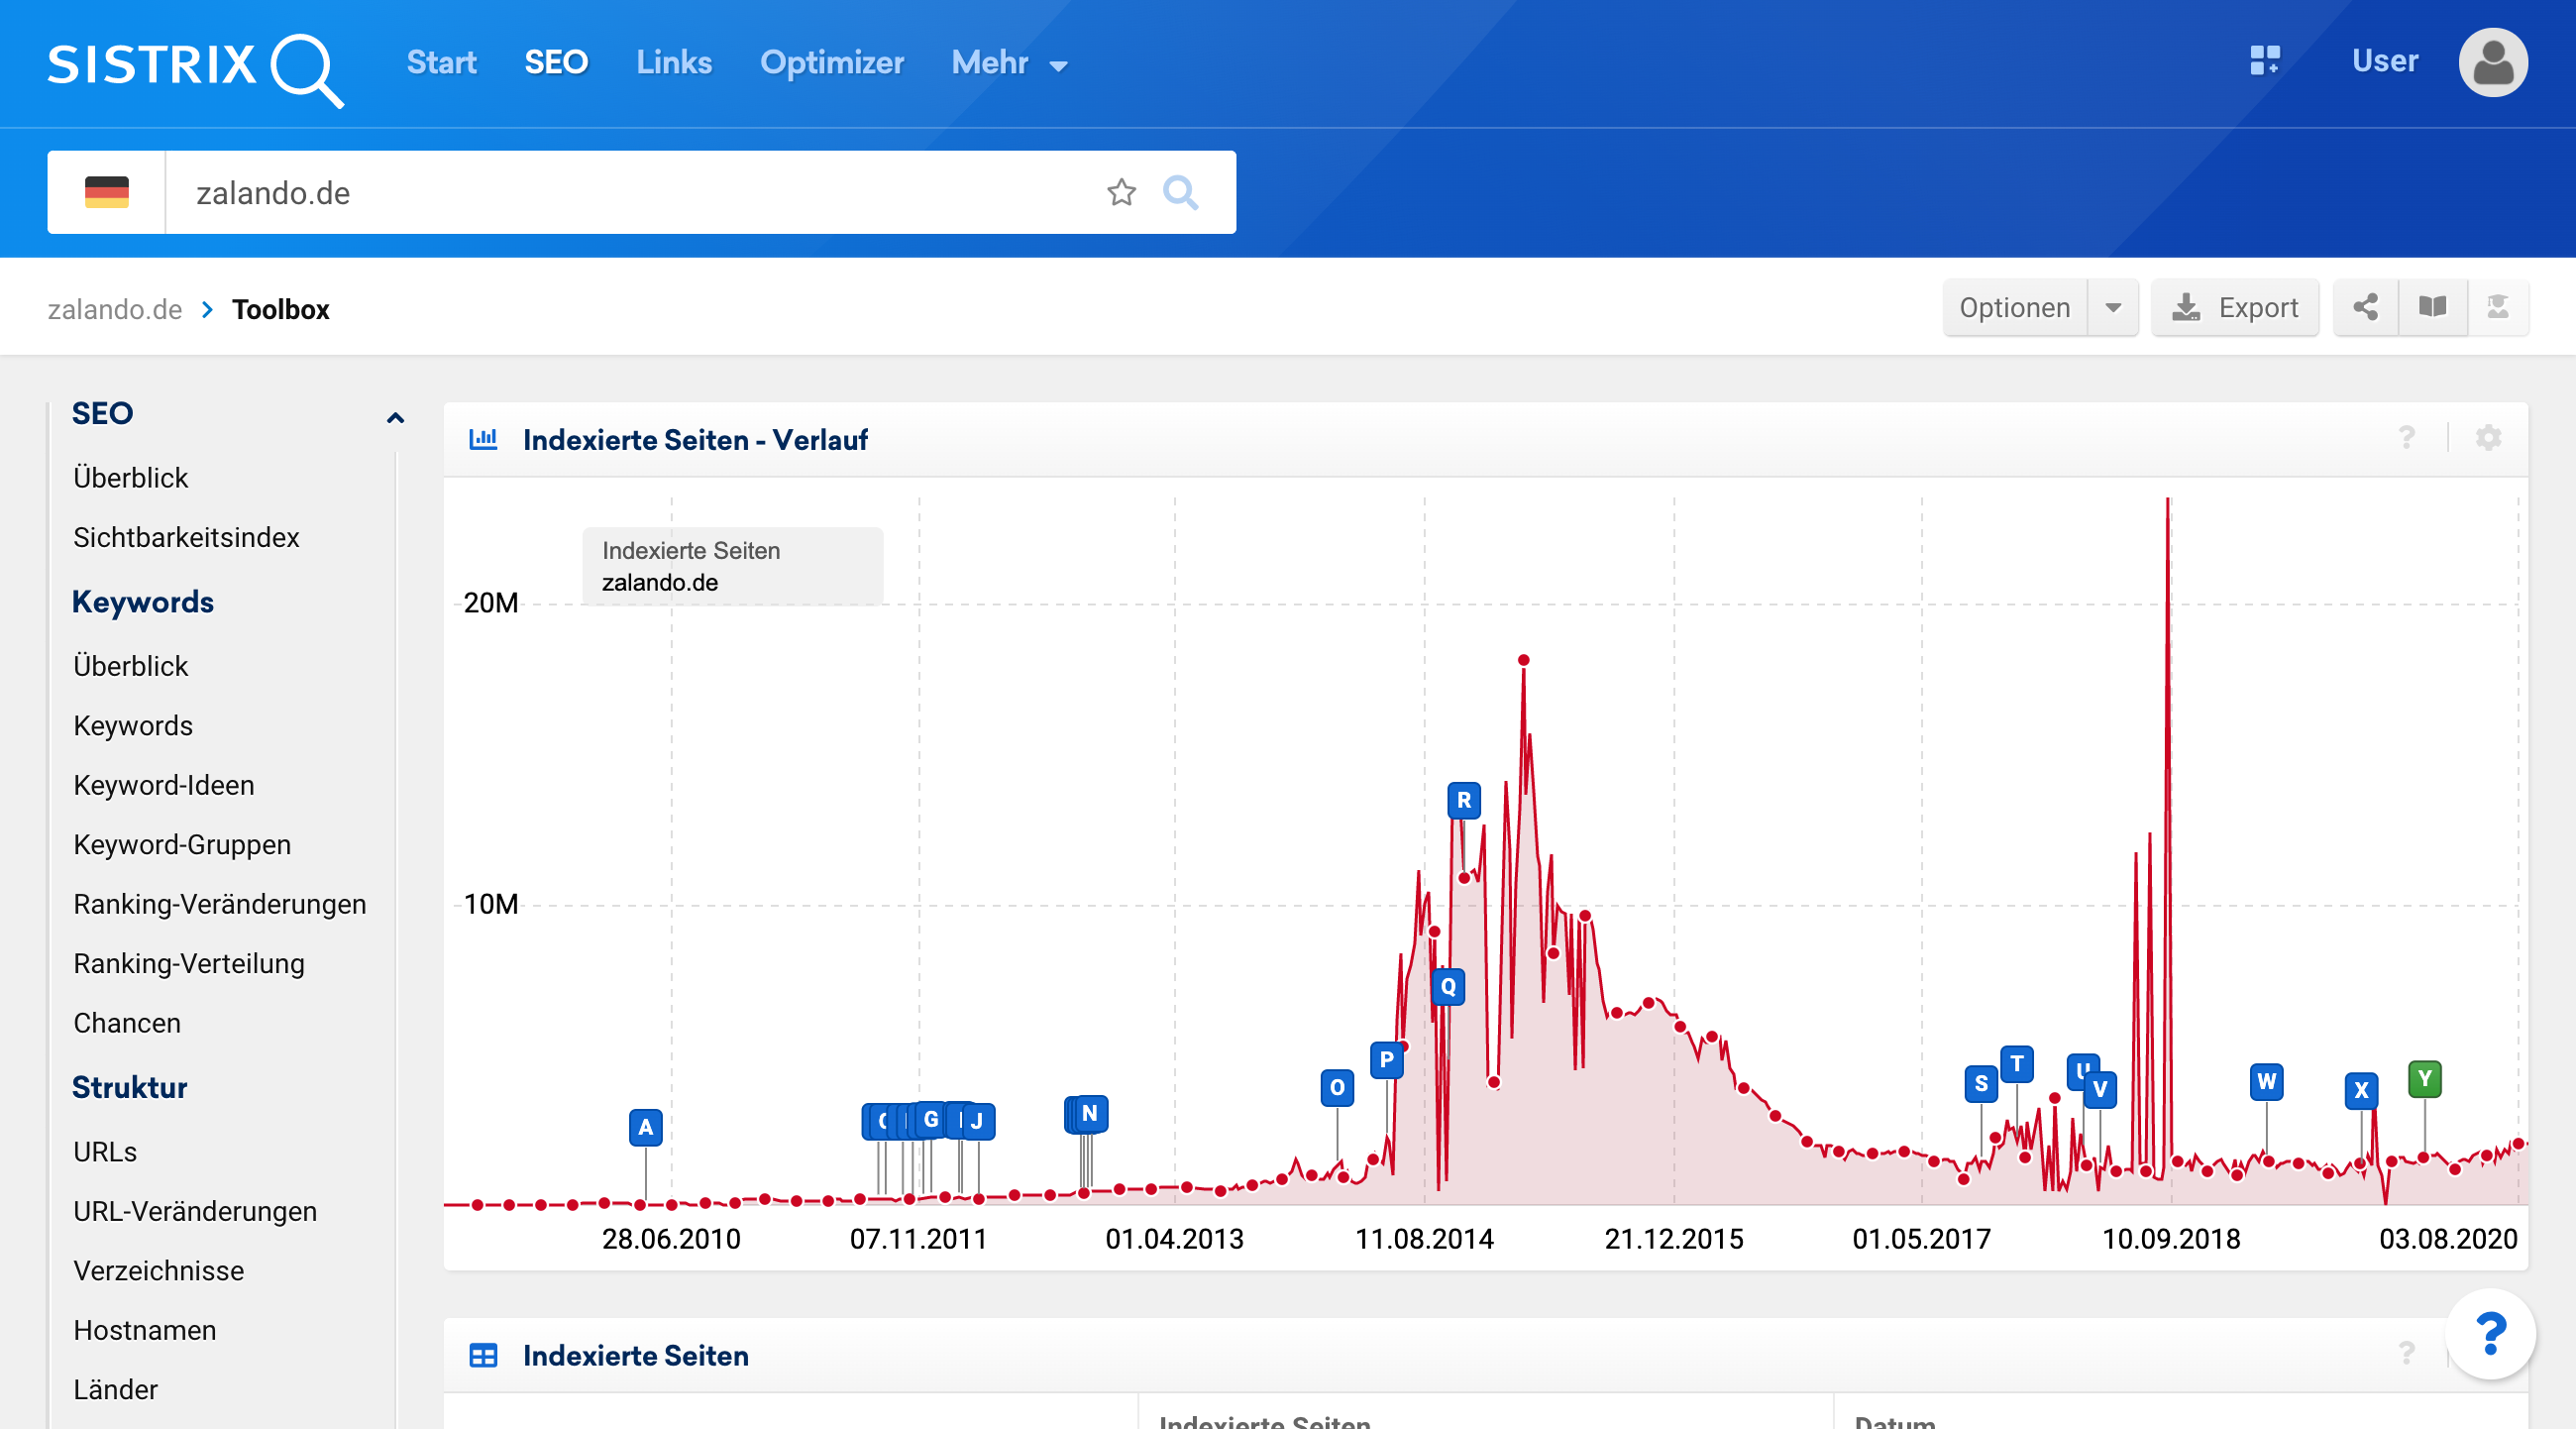This screenshot has height=1429, width=2576.
Task: Open chart settings gear icon
Action: tap(2488, 438)
